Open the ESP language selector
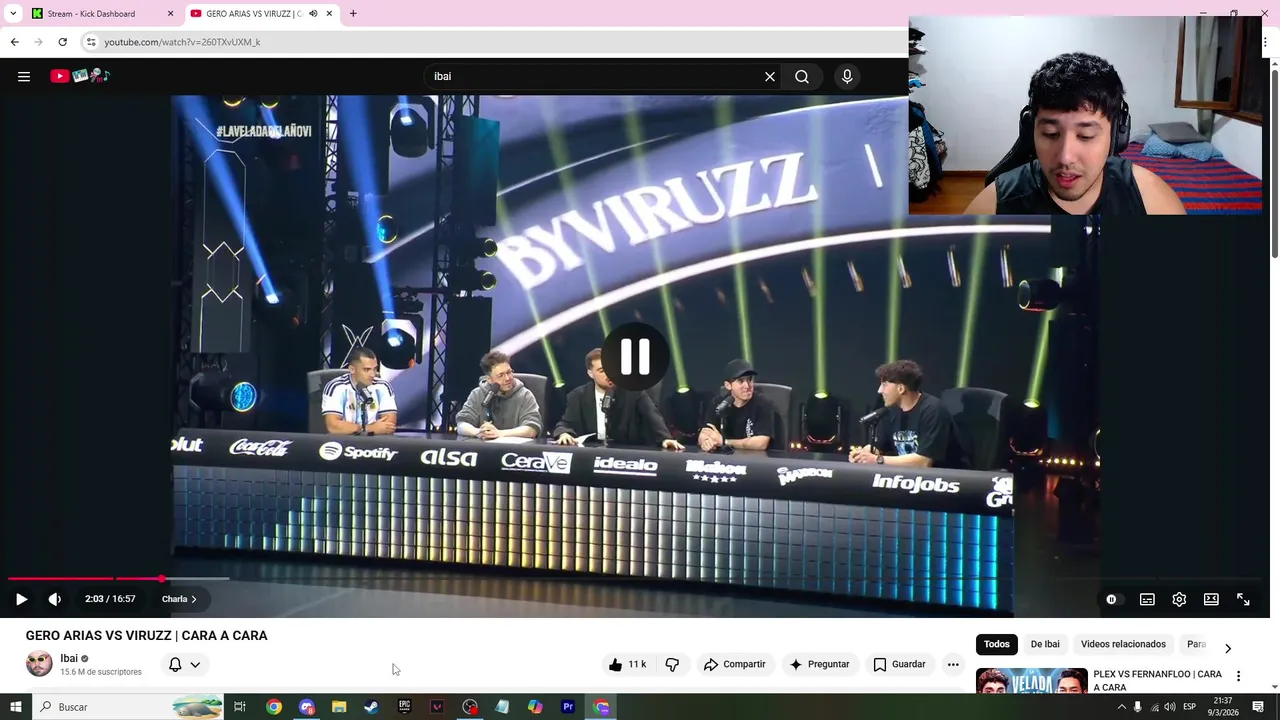 click(1190, 707)
